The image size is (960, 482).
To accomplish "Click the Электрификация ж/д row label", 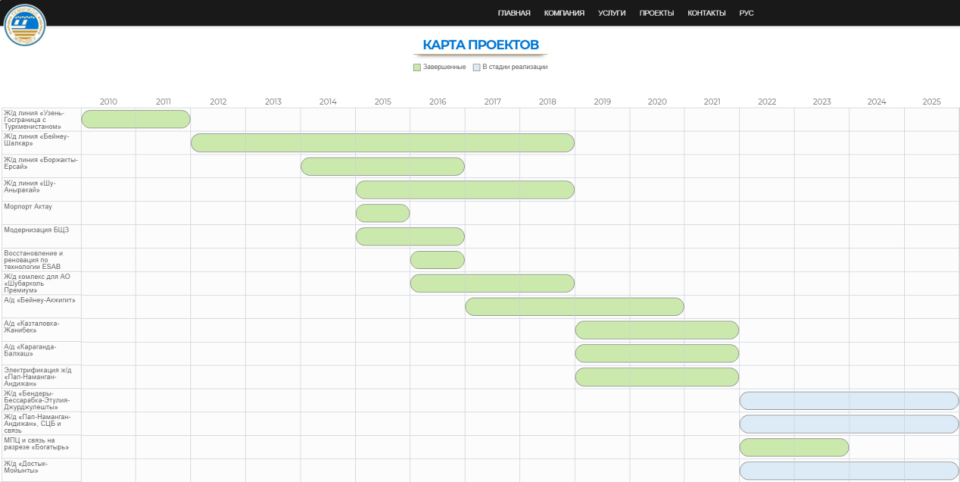I will tap(37, 377).
